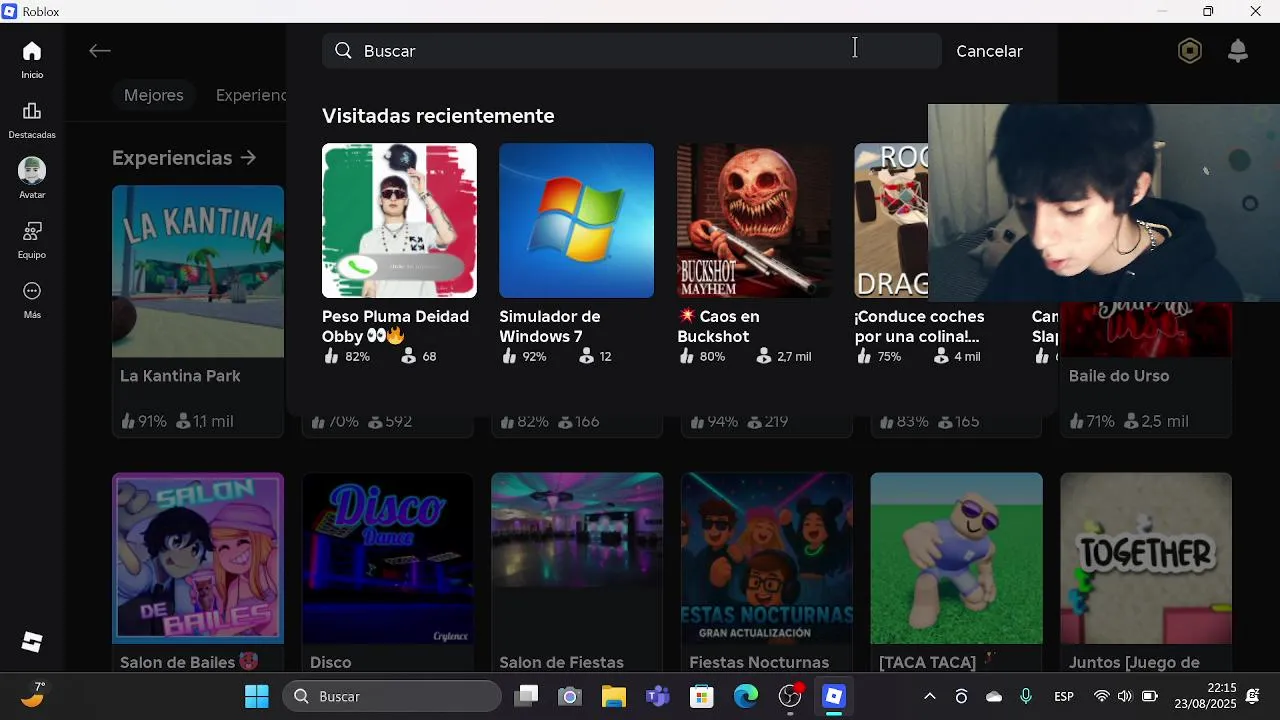
Task: Click the sync tray icon beside OneDrive
Action: pyautogui.click(x=962, y=696)
